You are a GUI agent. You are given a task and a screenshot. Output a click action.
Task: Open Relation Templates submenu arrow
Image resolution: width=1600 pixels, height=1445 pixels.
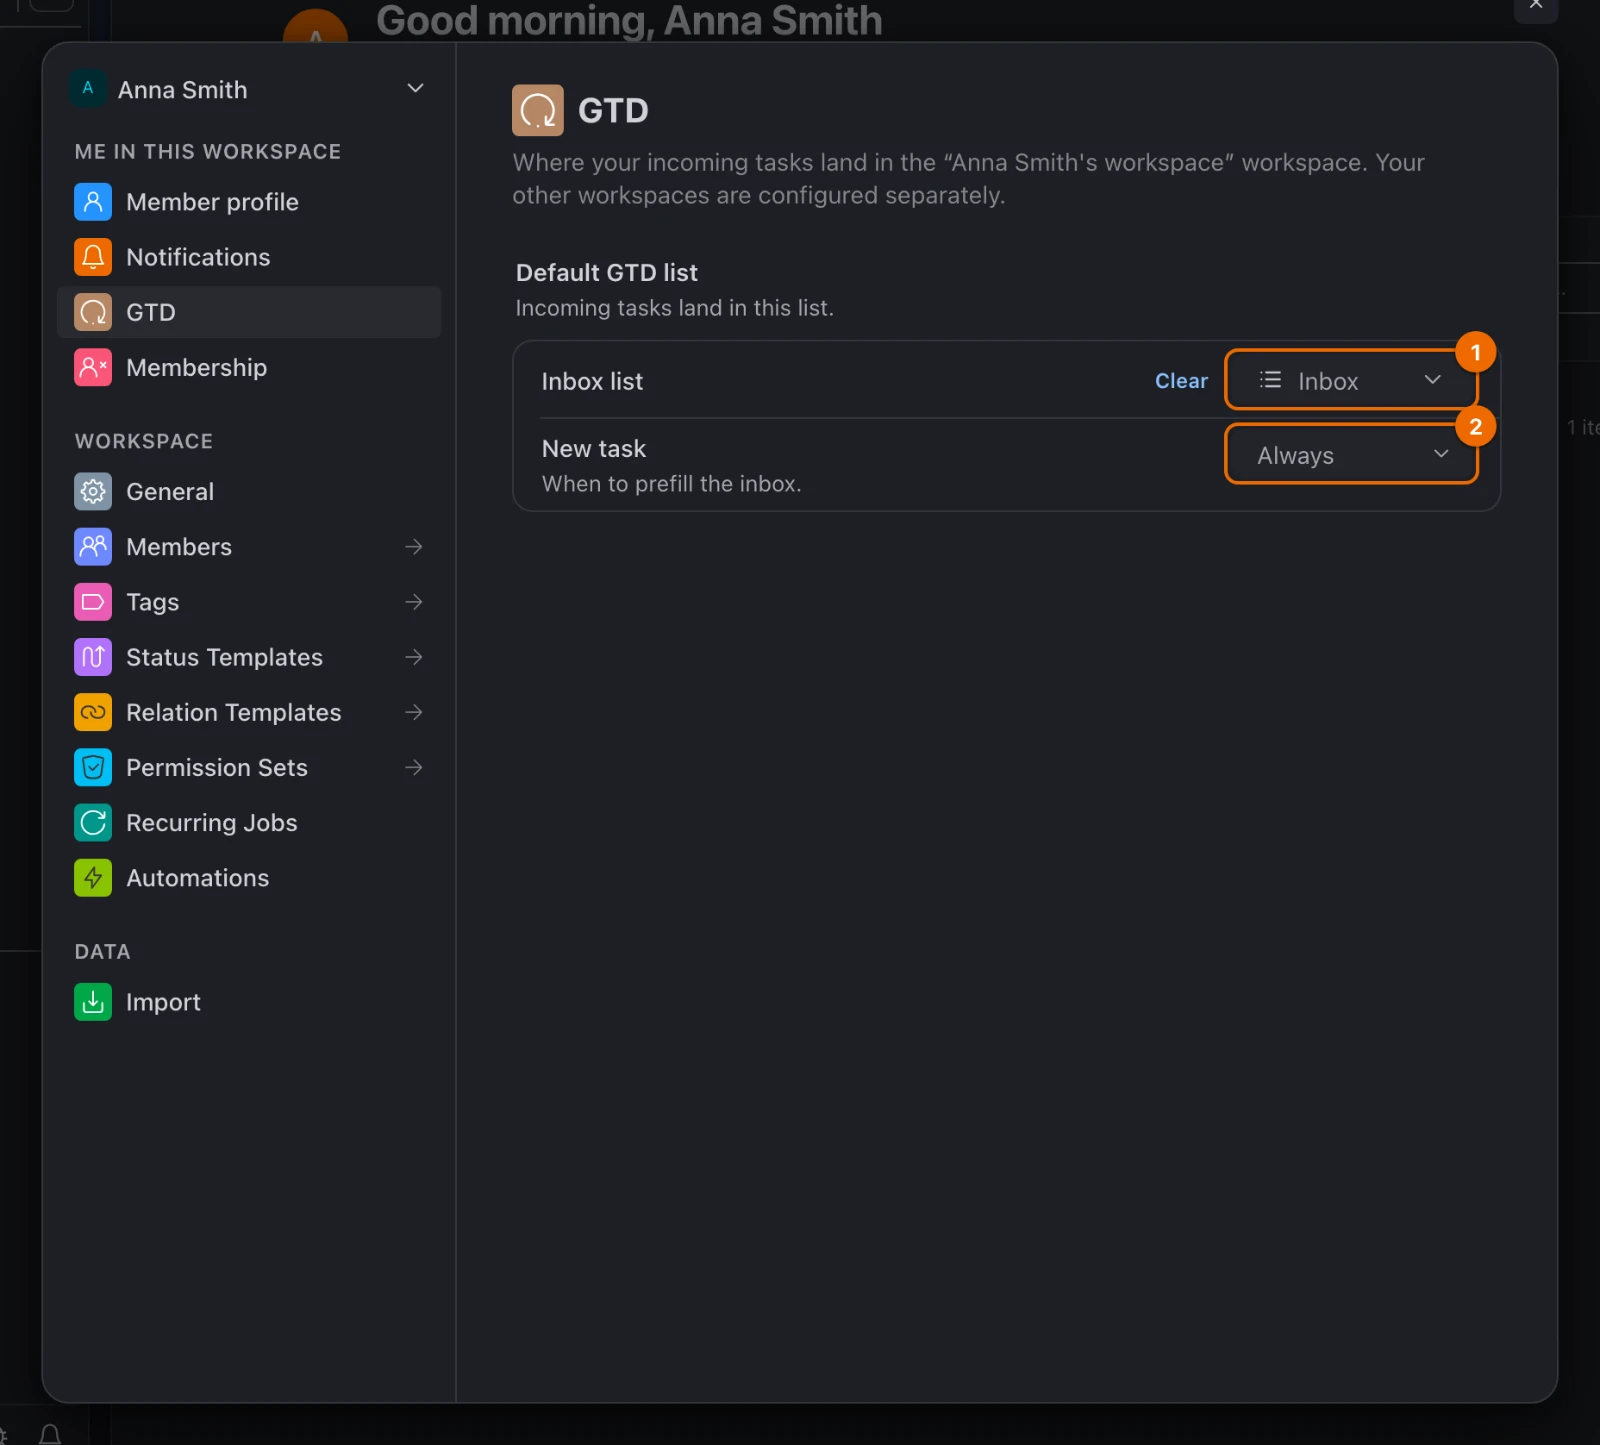pos(414,712)
